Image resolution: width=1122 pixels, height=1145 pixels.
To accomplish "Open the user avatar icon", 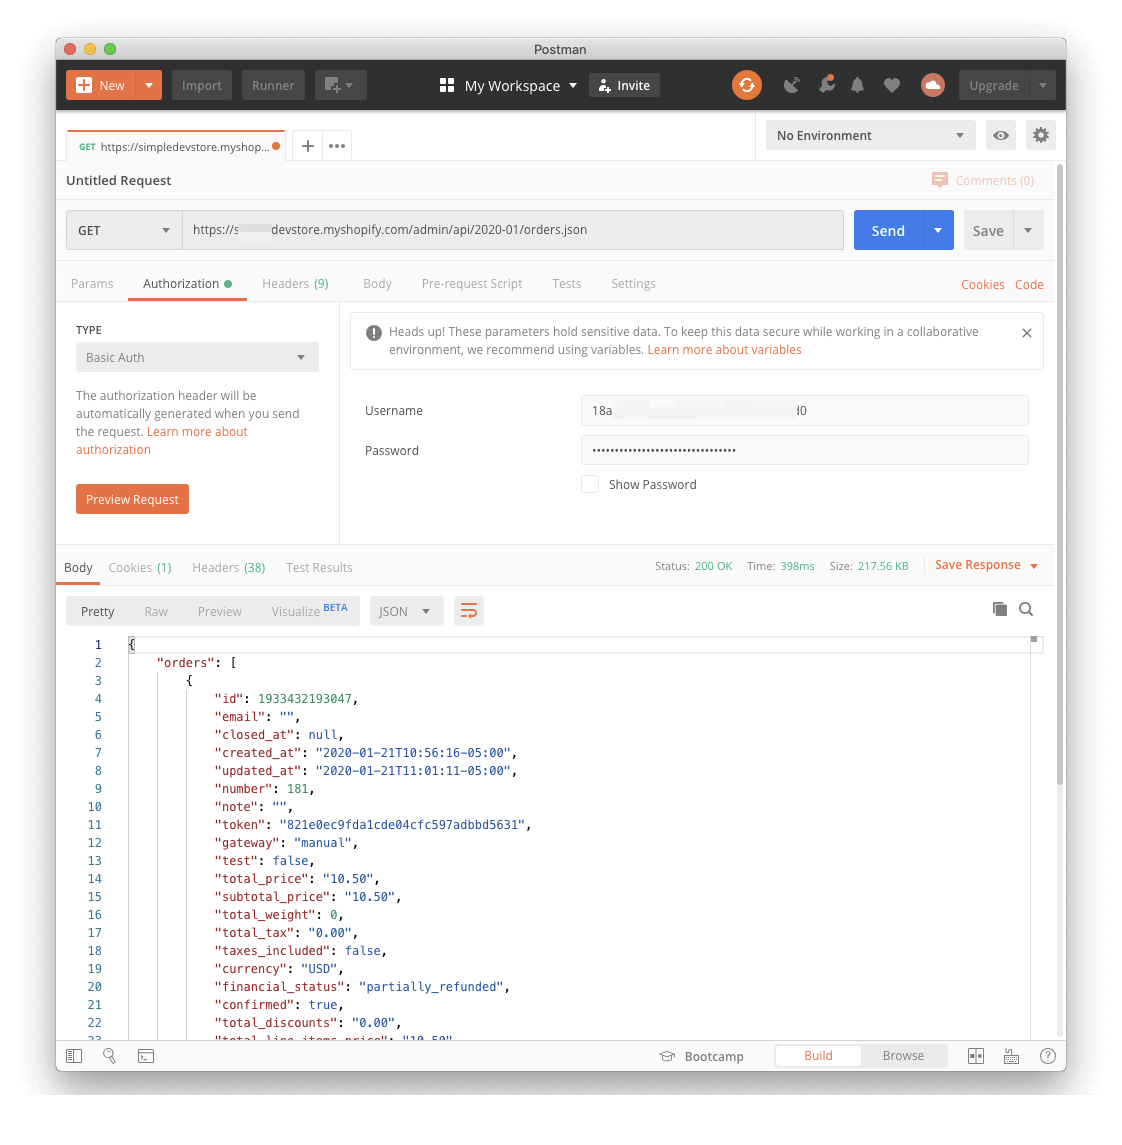I will pos(932,85).
